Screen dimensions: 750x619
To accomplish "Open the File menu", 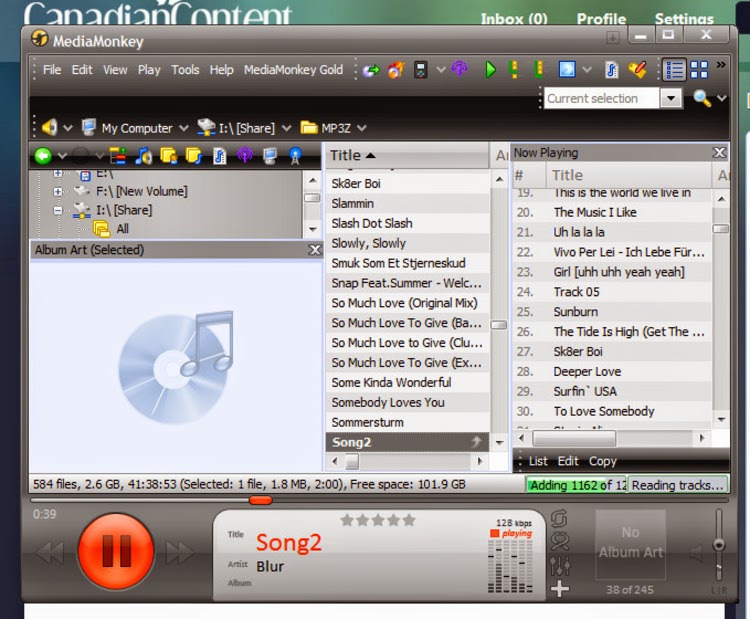I will tap(52, 70).
